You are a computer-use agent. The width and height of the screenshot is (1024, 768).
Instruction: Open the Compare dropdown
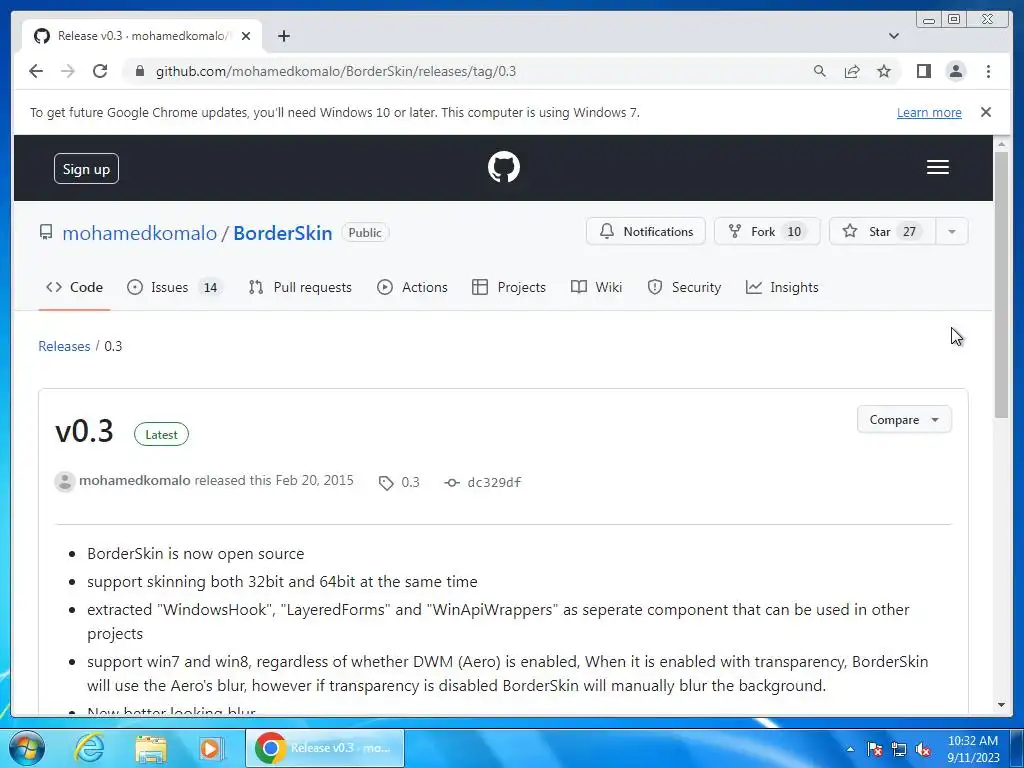coord(904,420)
